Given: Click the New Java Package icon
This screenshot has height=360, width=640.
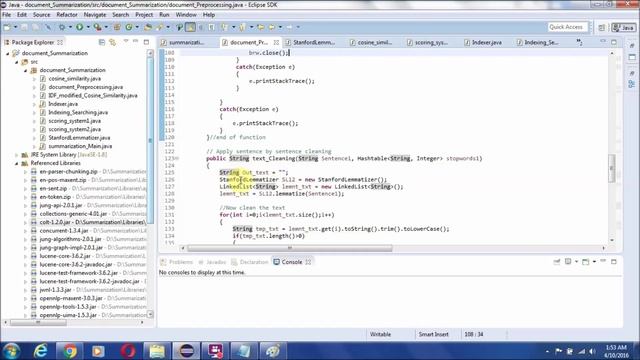Looking at the screenshot, I should pyautogui.click(x=117, y=27).
